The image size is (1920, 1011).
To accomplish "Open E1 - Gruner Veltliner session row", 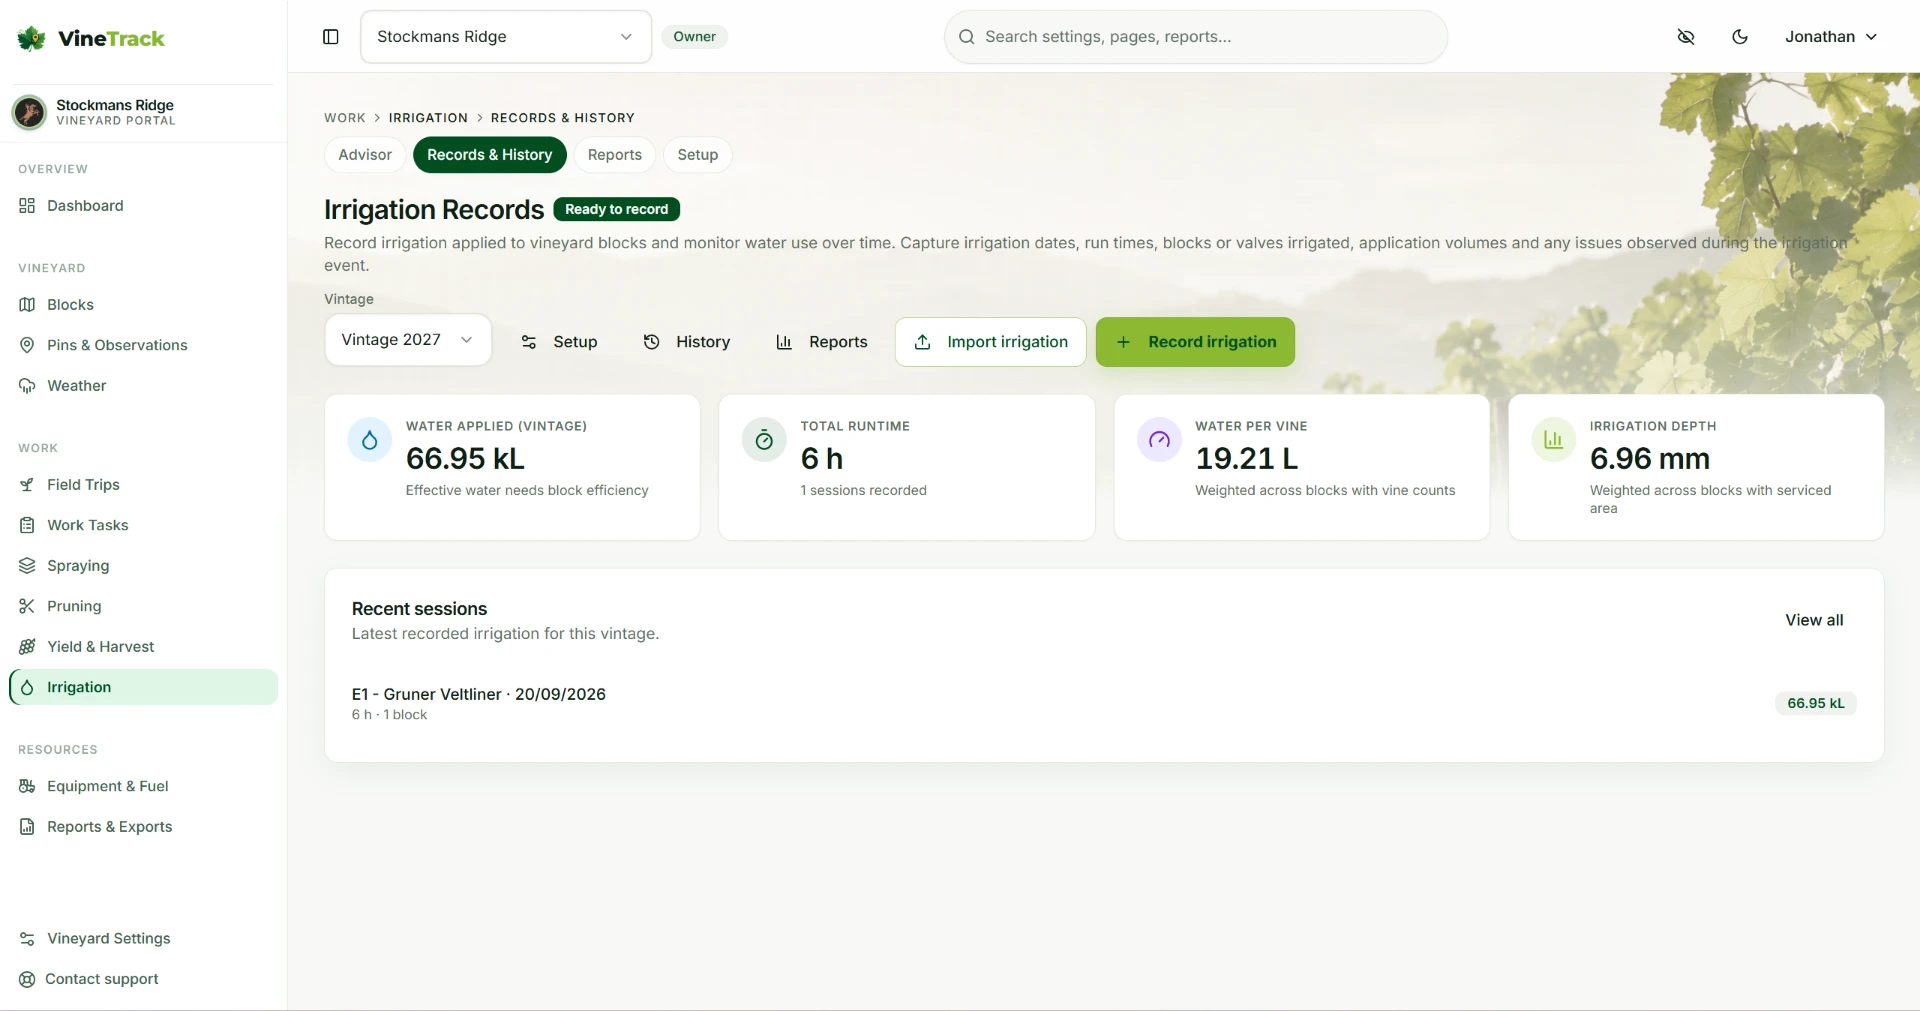I will point(1104,703).
